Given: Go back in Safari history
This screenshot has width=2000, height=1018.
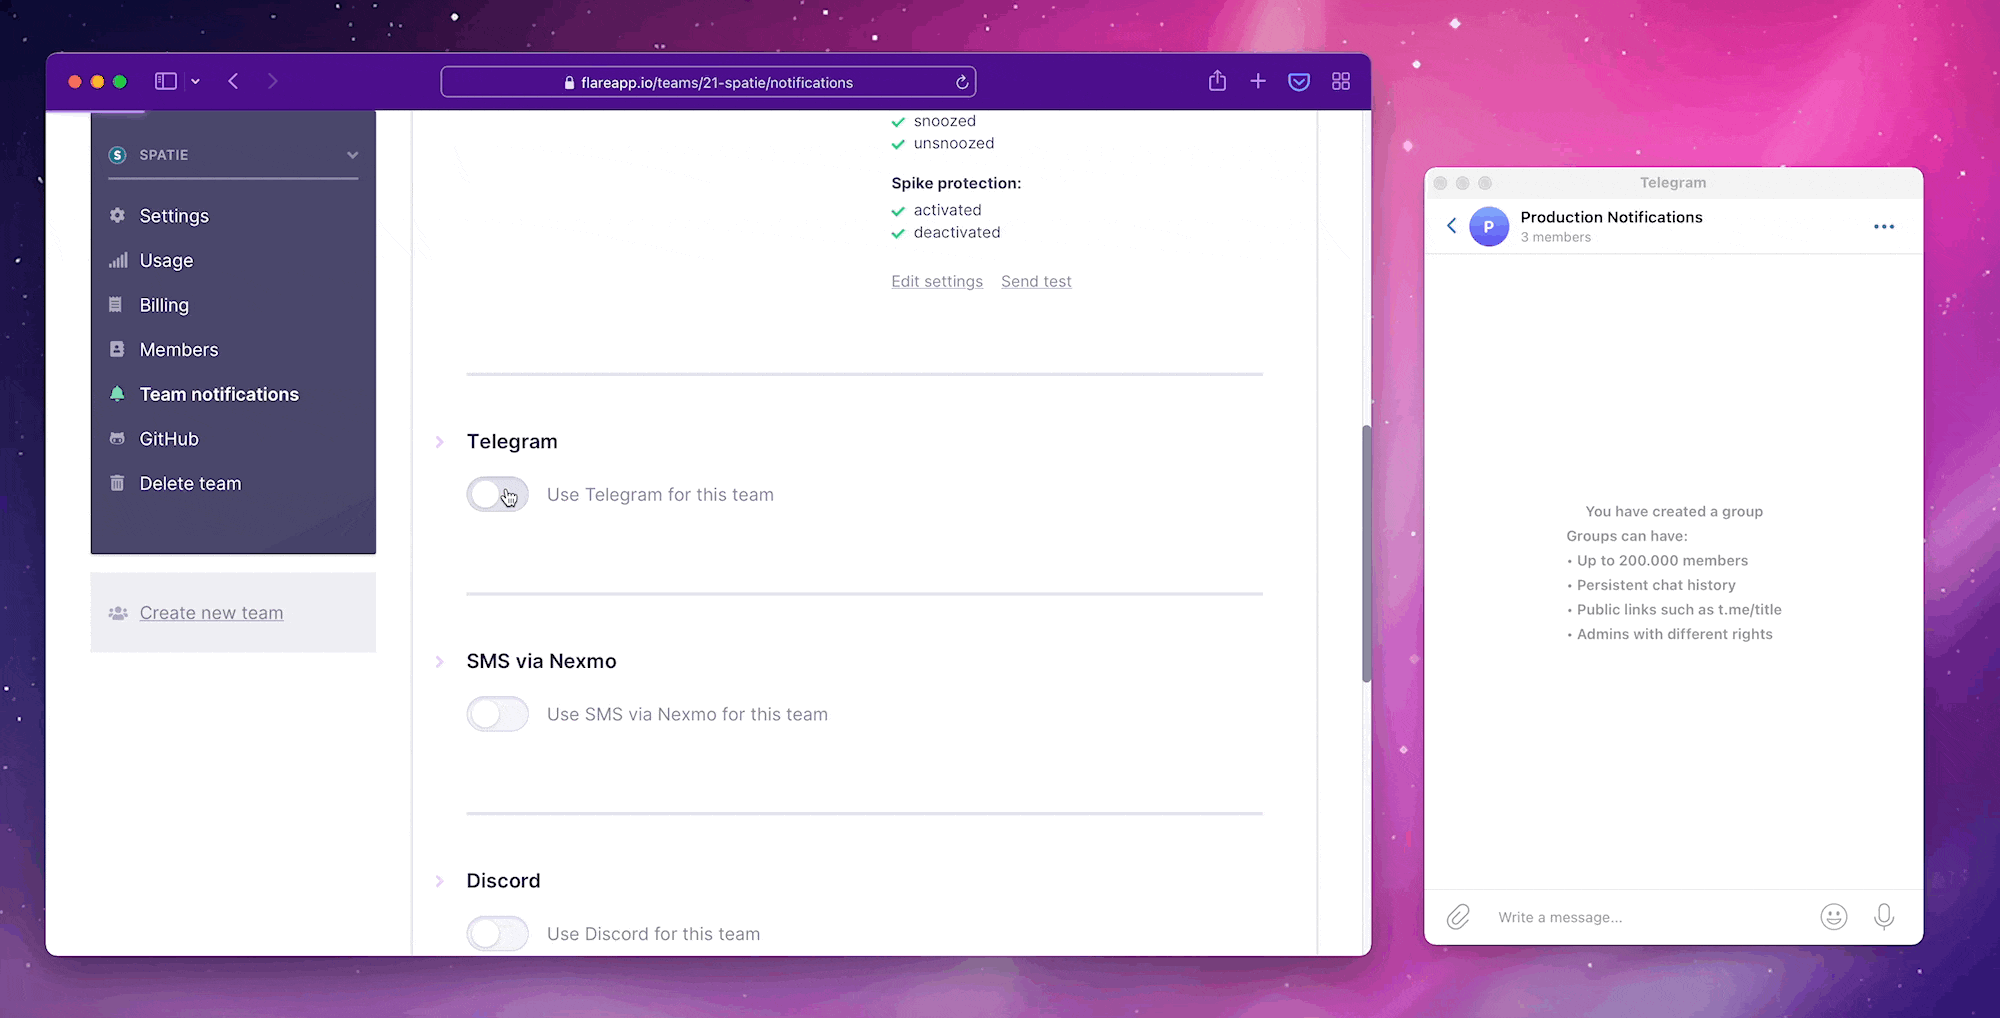Looking at the screenshot, I should 233,81.
